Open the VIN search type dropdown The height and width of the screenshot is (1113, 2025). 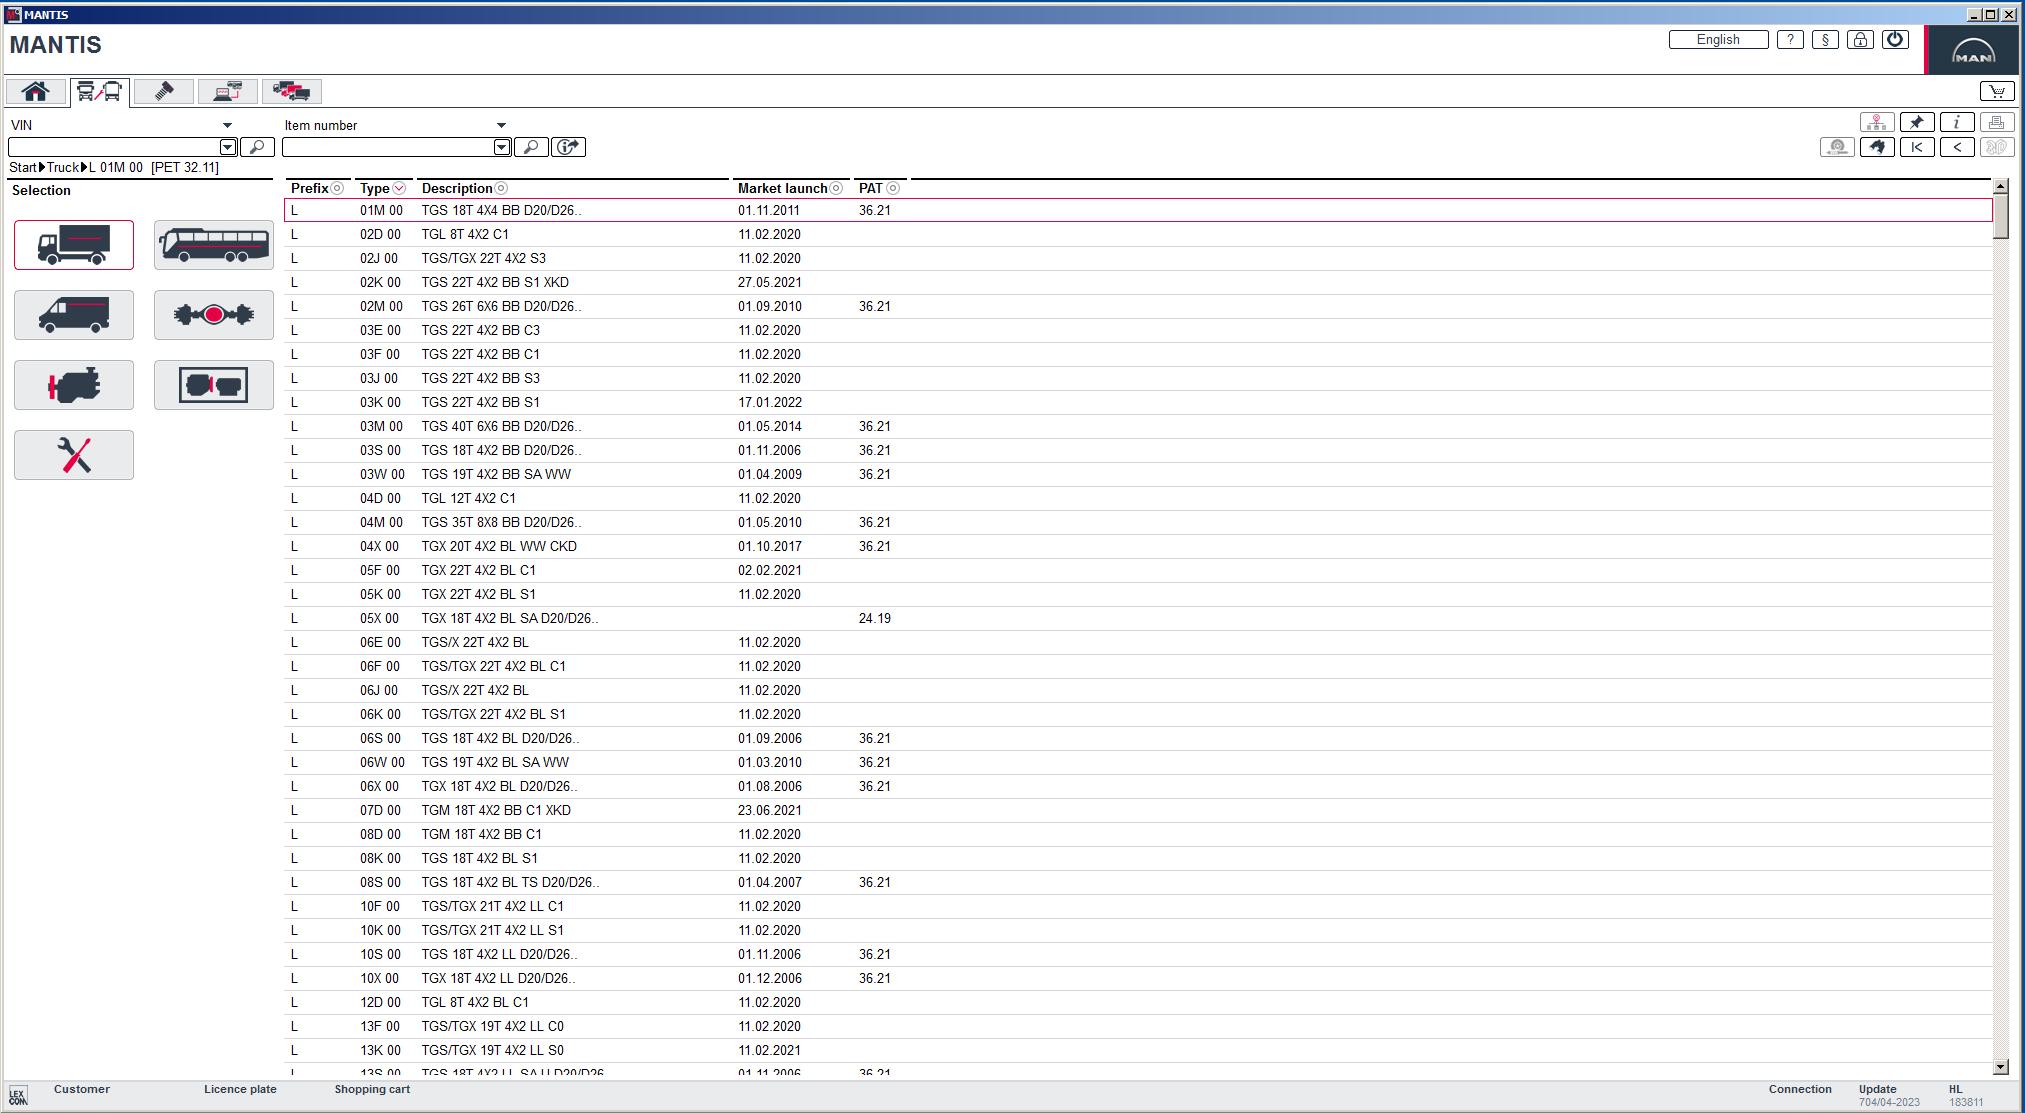(x=229, y=124)
